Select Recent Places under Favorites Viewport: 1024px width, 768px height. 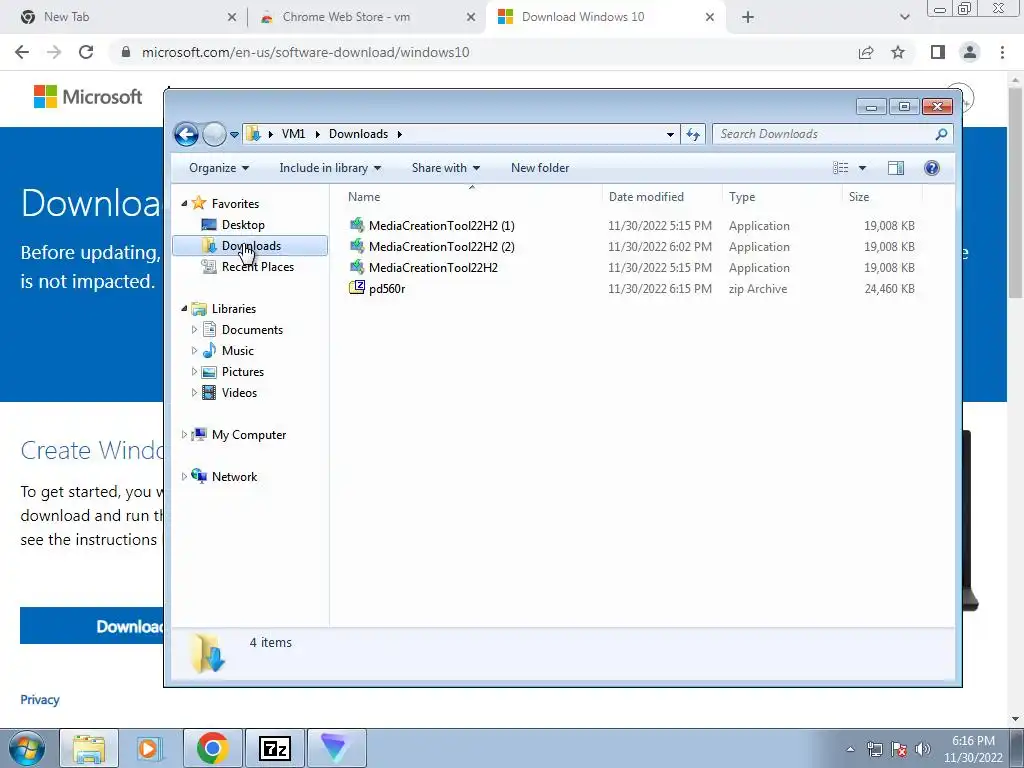click(257, 266)
